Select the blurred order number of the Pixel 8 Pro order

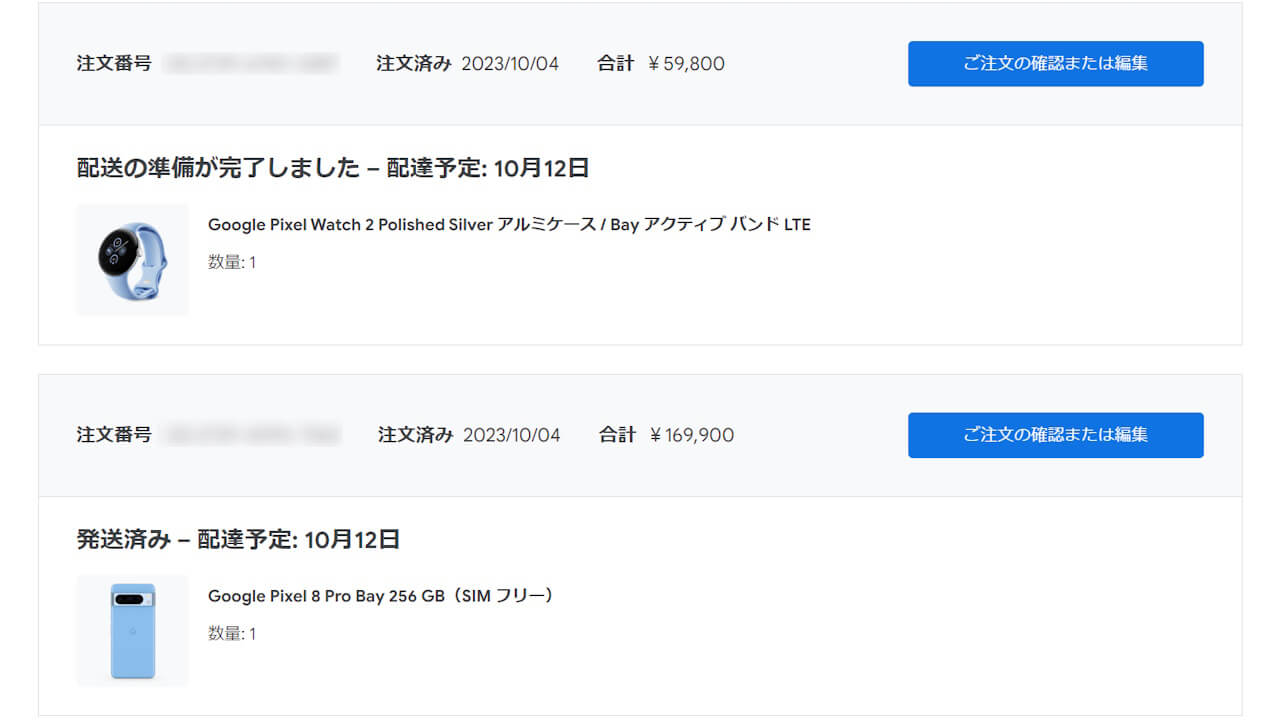coord(251,435)
